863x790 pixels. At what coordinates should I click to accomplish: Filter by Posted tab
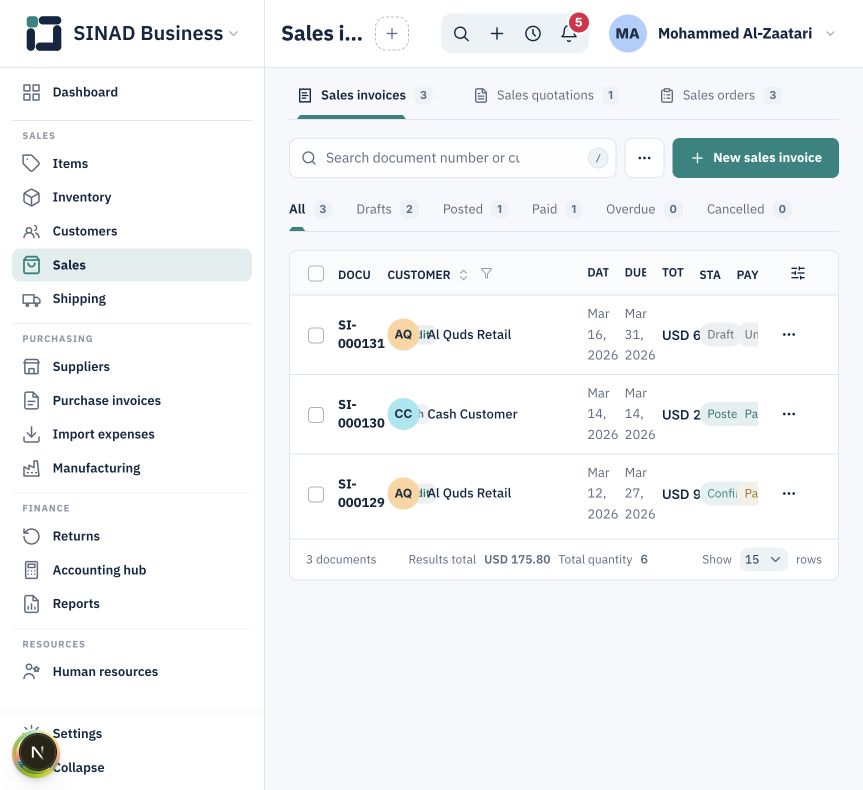pos(474,209)
